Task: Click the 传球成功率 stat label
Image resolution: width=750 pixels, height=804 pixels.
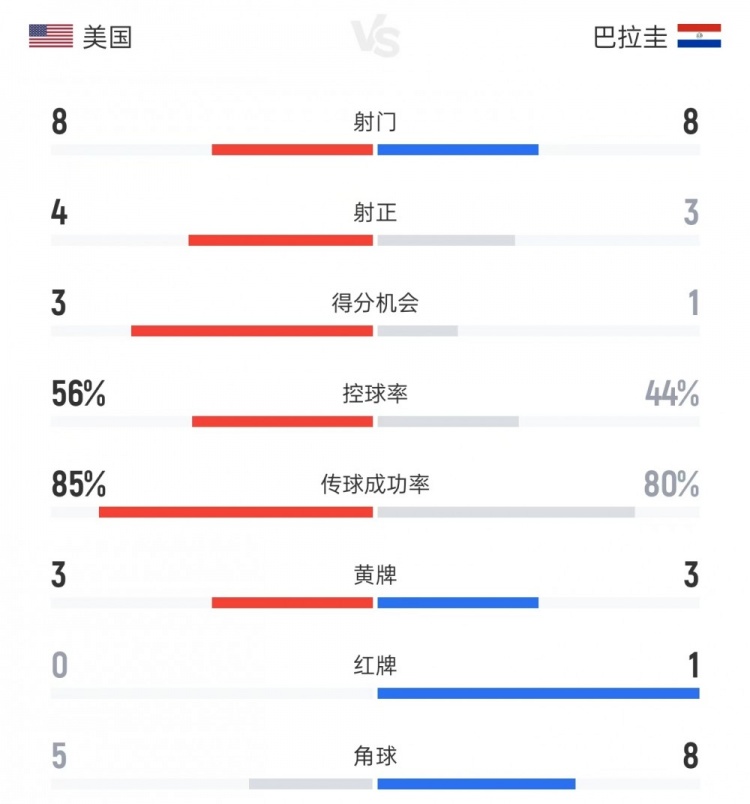Action: [375, 485]
